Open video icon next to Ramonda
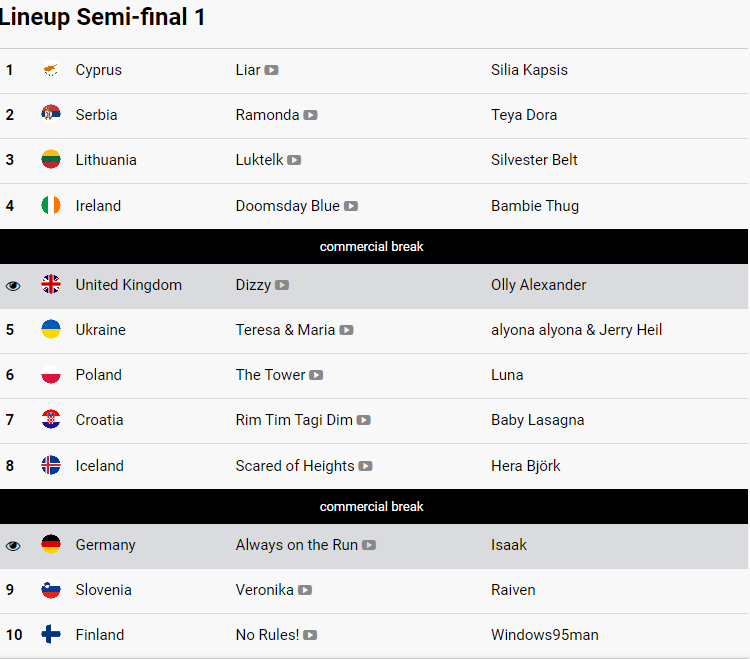This screenshot has width=750, height=659. click(x=310, y=115)
